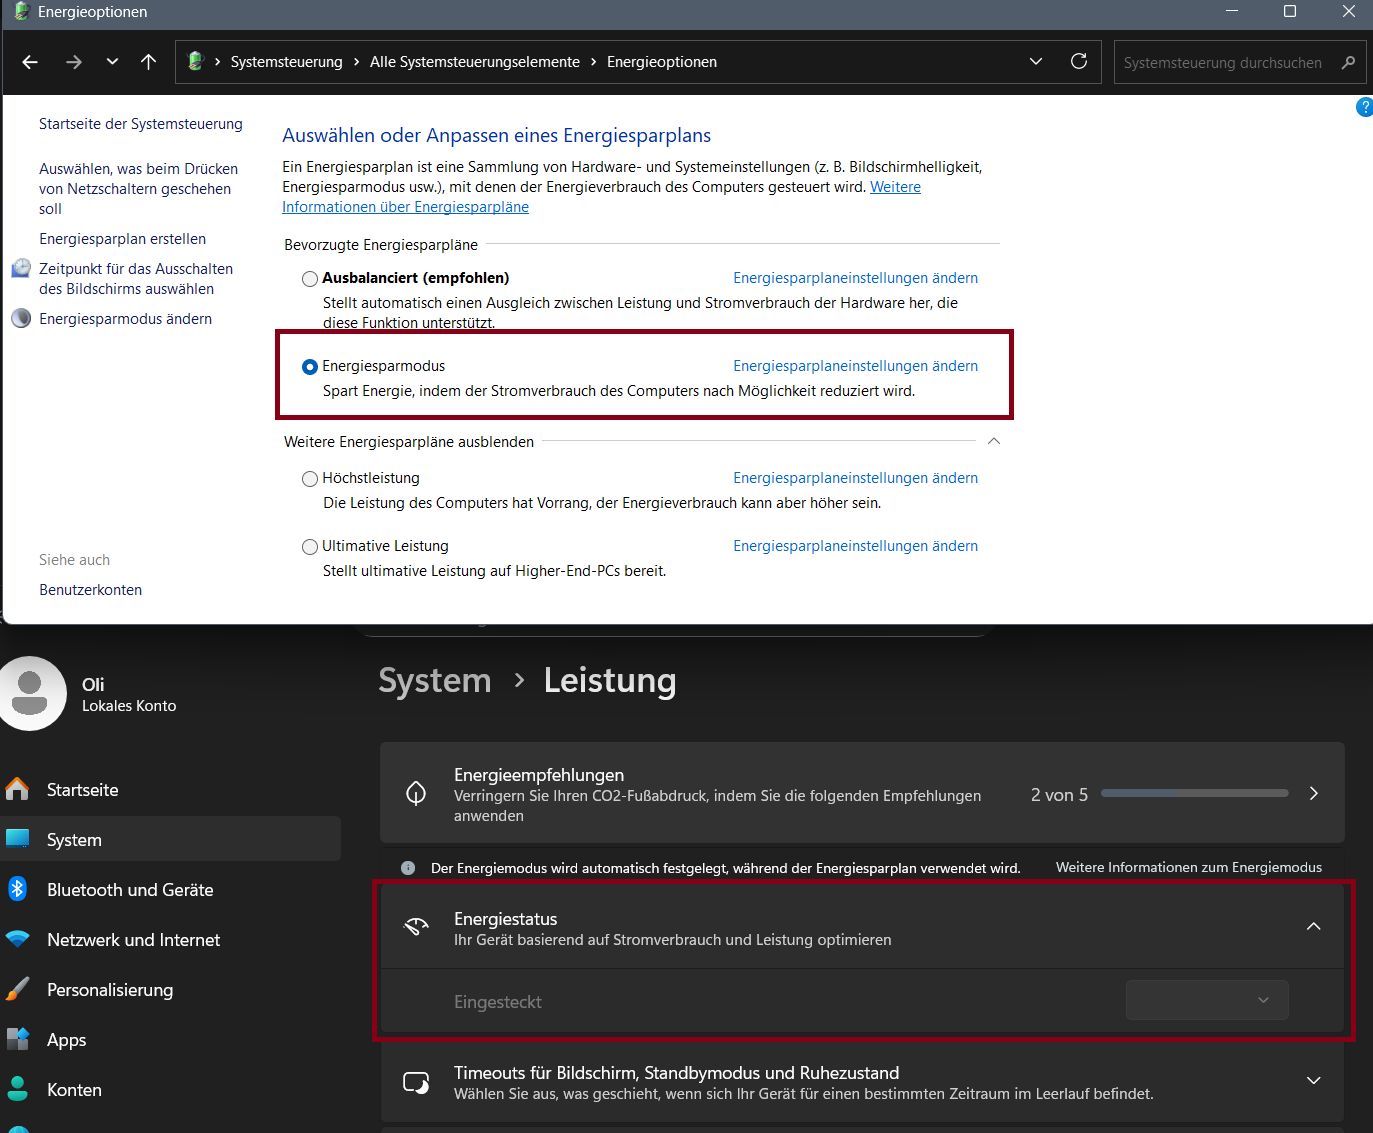
Task: Open Bluetooth und Geräte in Settings
Action: 130,890
